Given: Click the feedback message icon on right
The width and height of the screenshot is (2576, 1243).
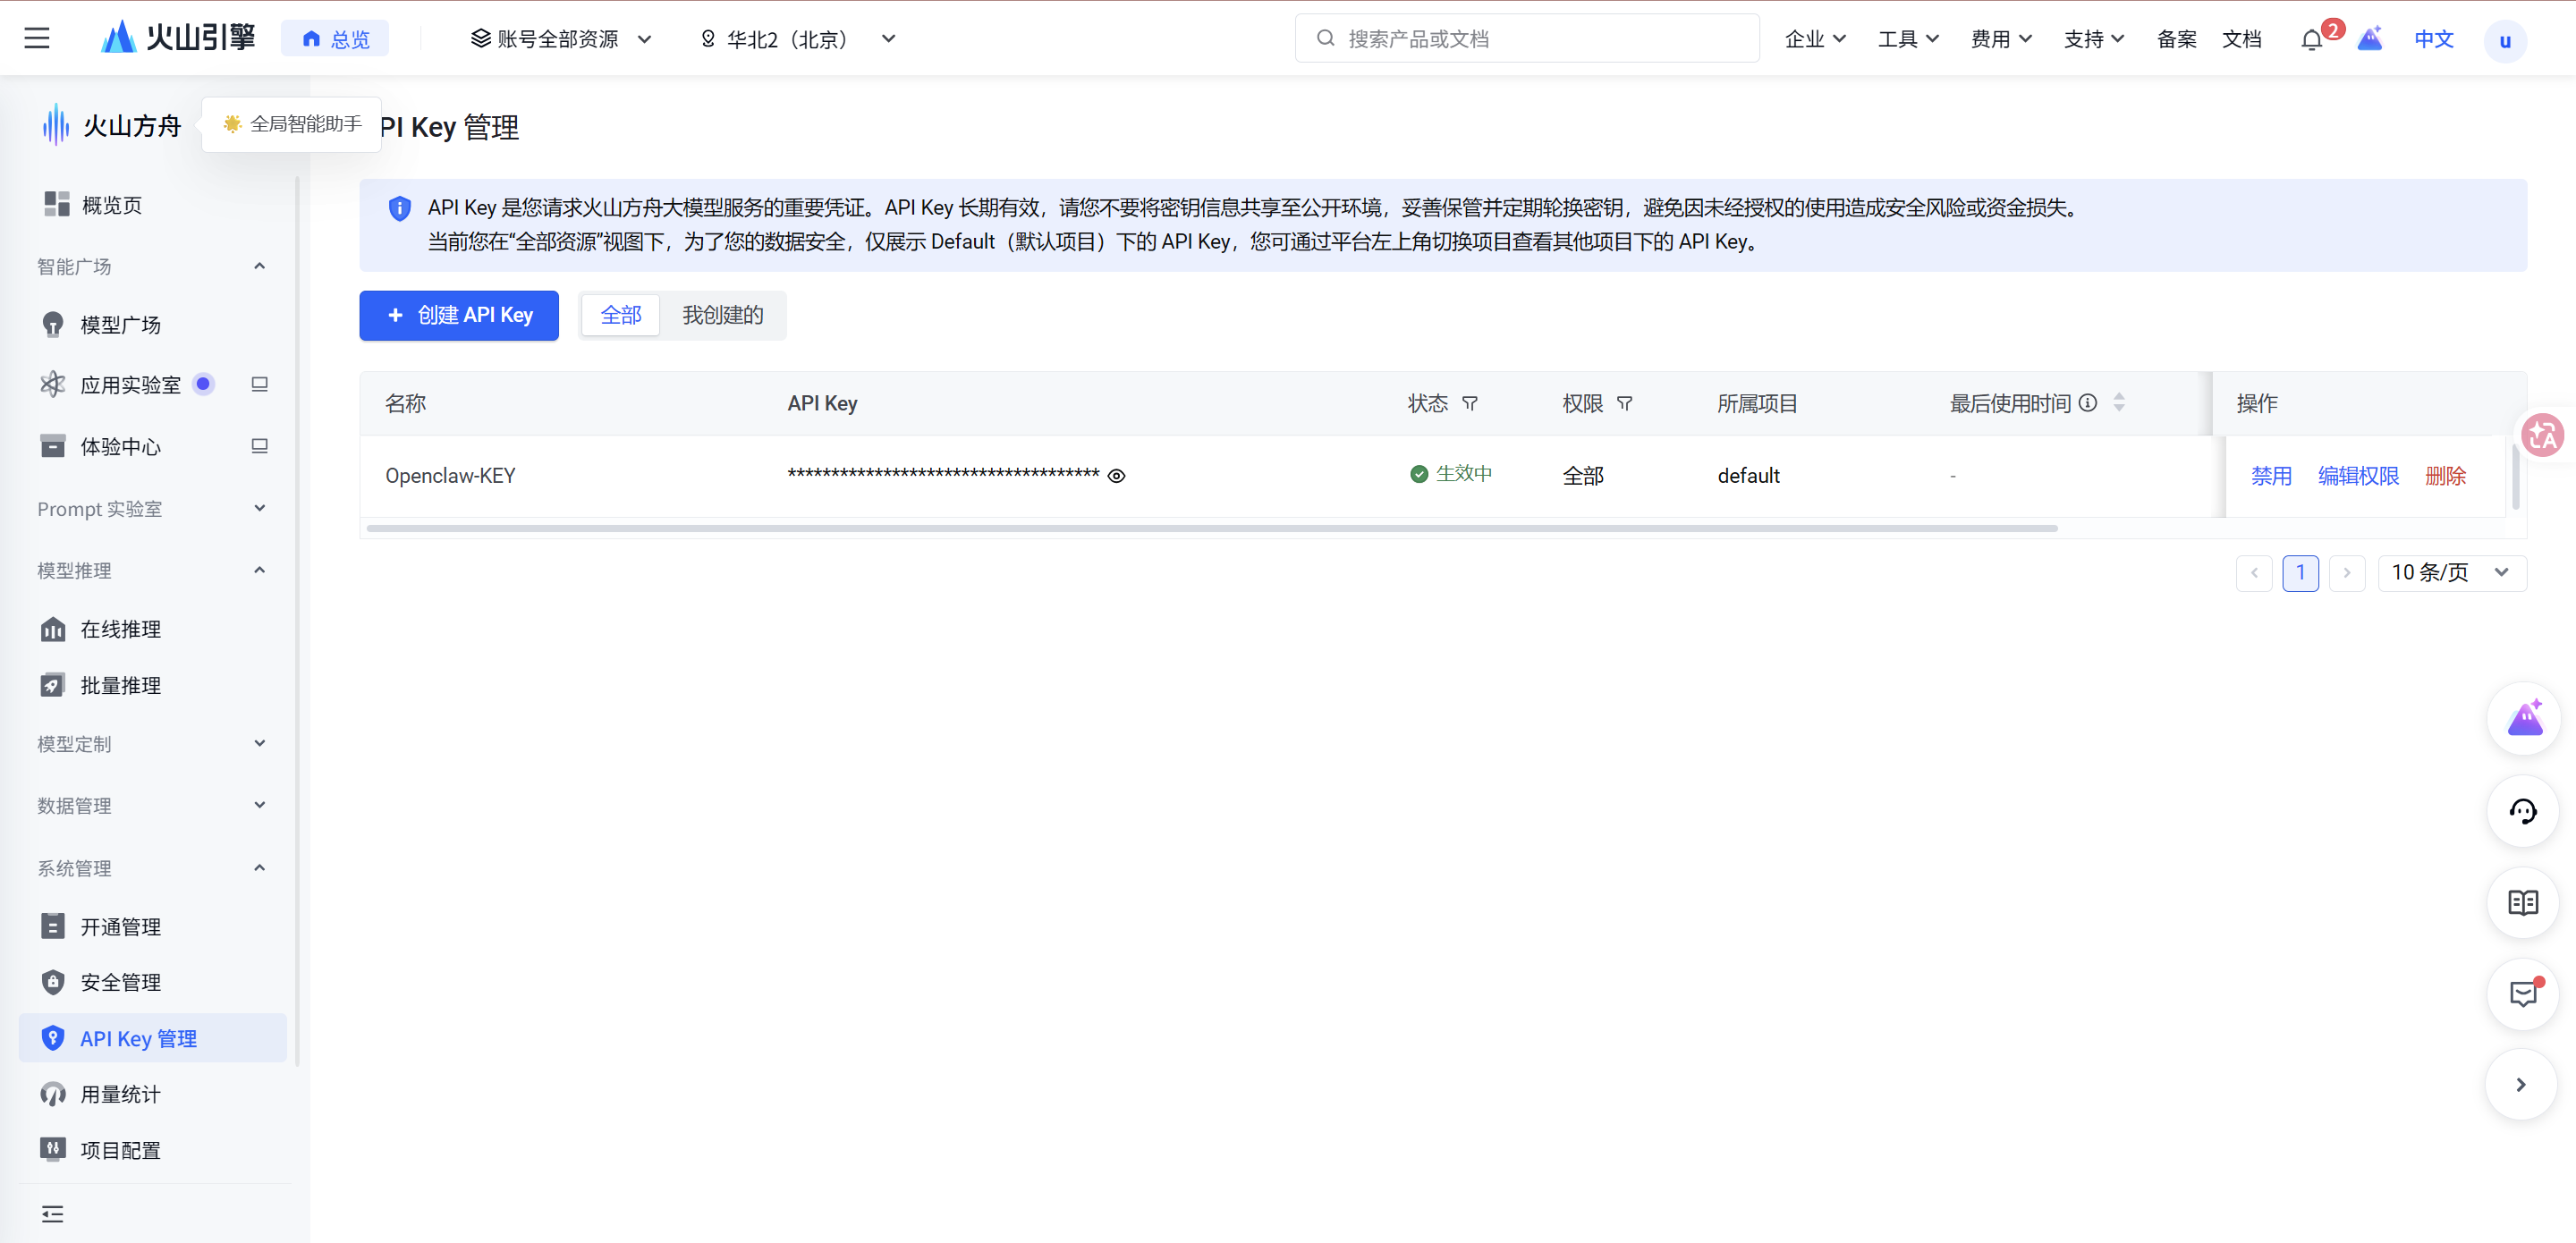Looking at the screenshot, I should pos(2522,994).
